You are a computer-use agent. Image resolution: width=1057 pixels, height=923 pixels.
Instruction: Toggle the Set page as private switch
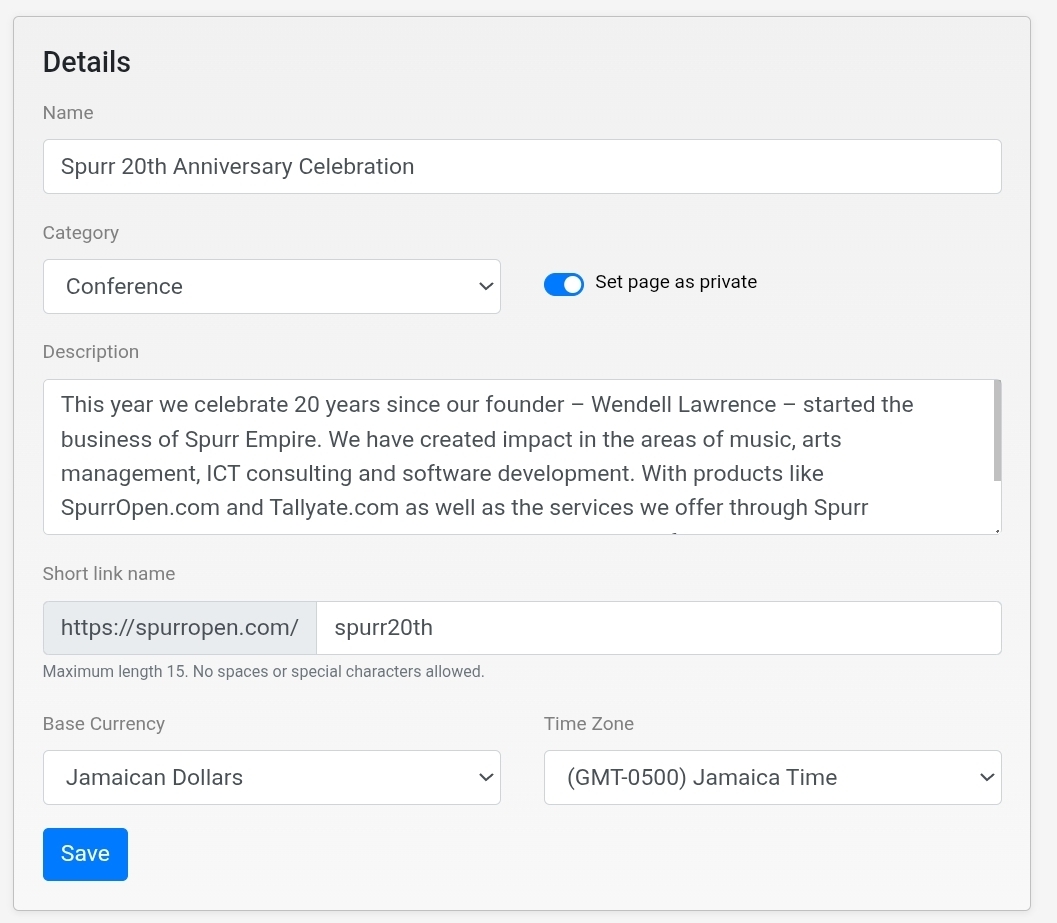(564, 284)
